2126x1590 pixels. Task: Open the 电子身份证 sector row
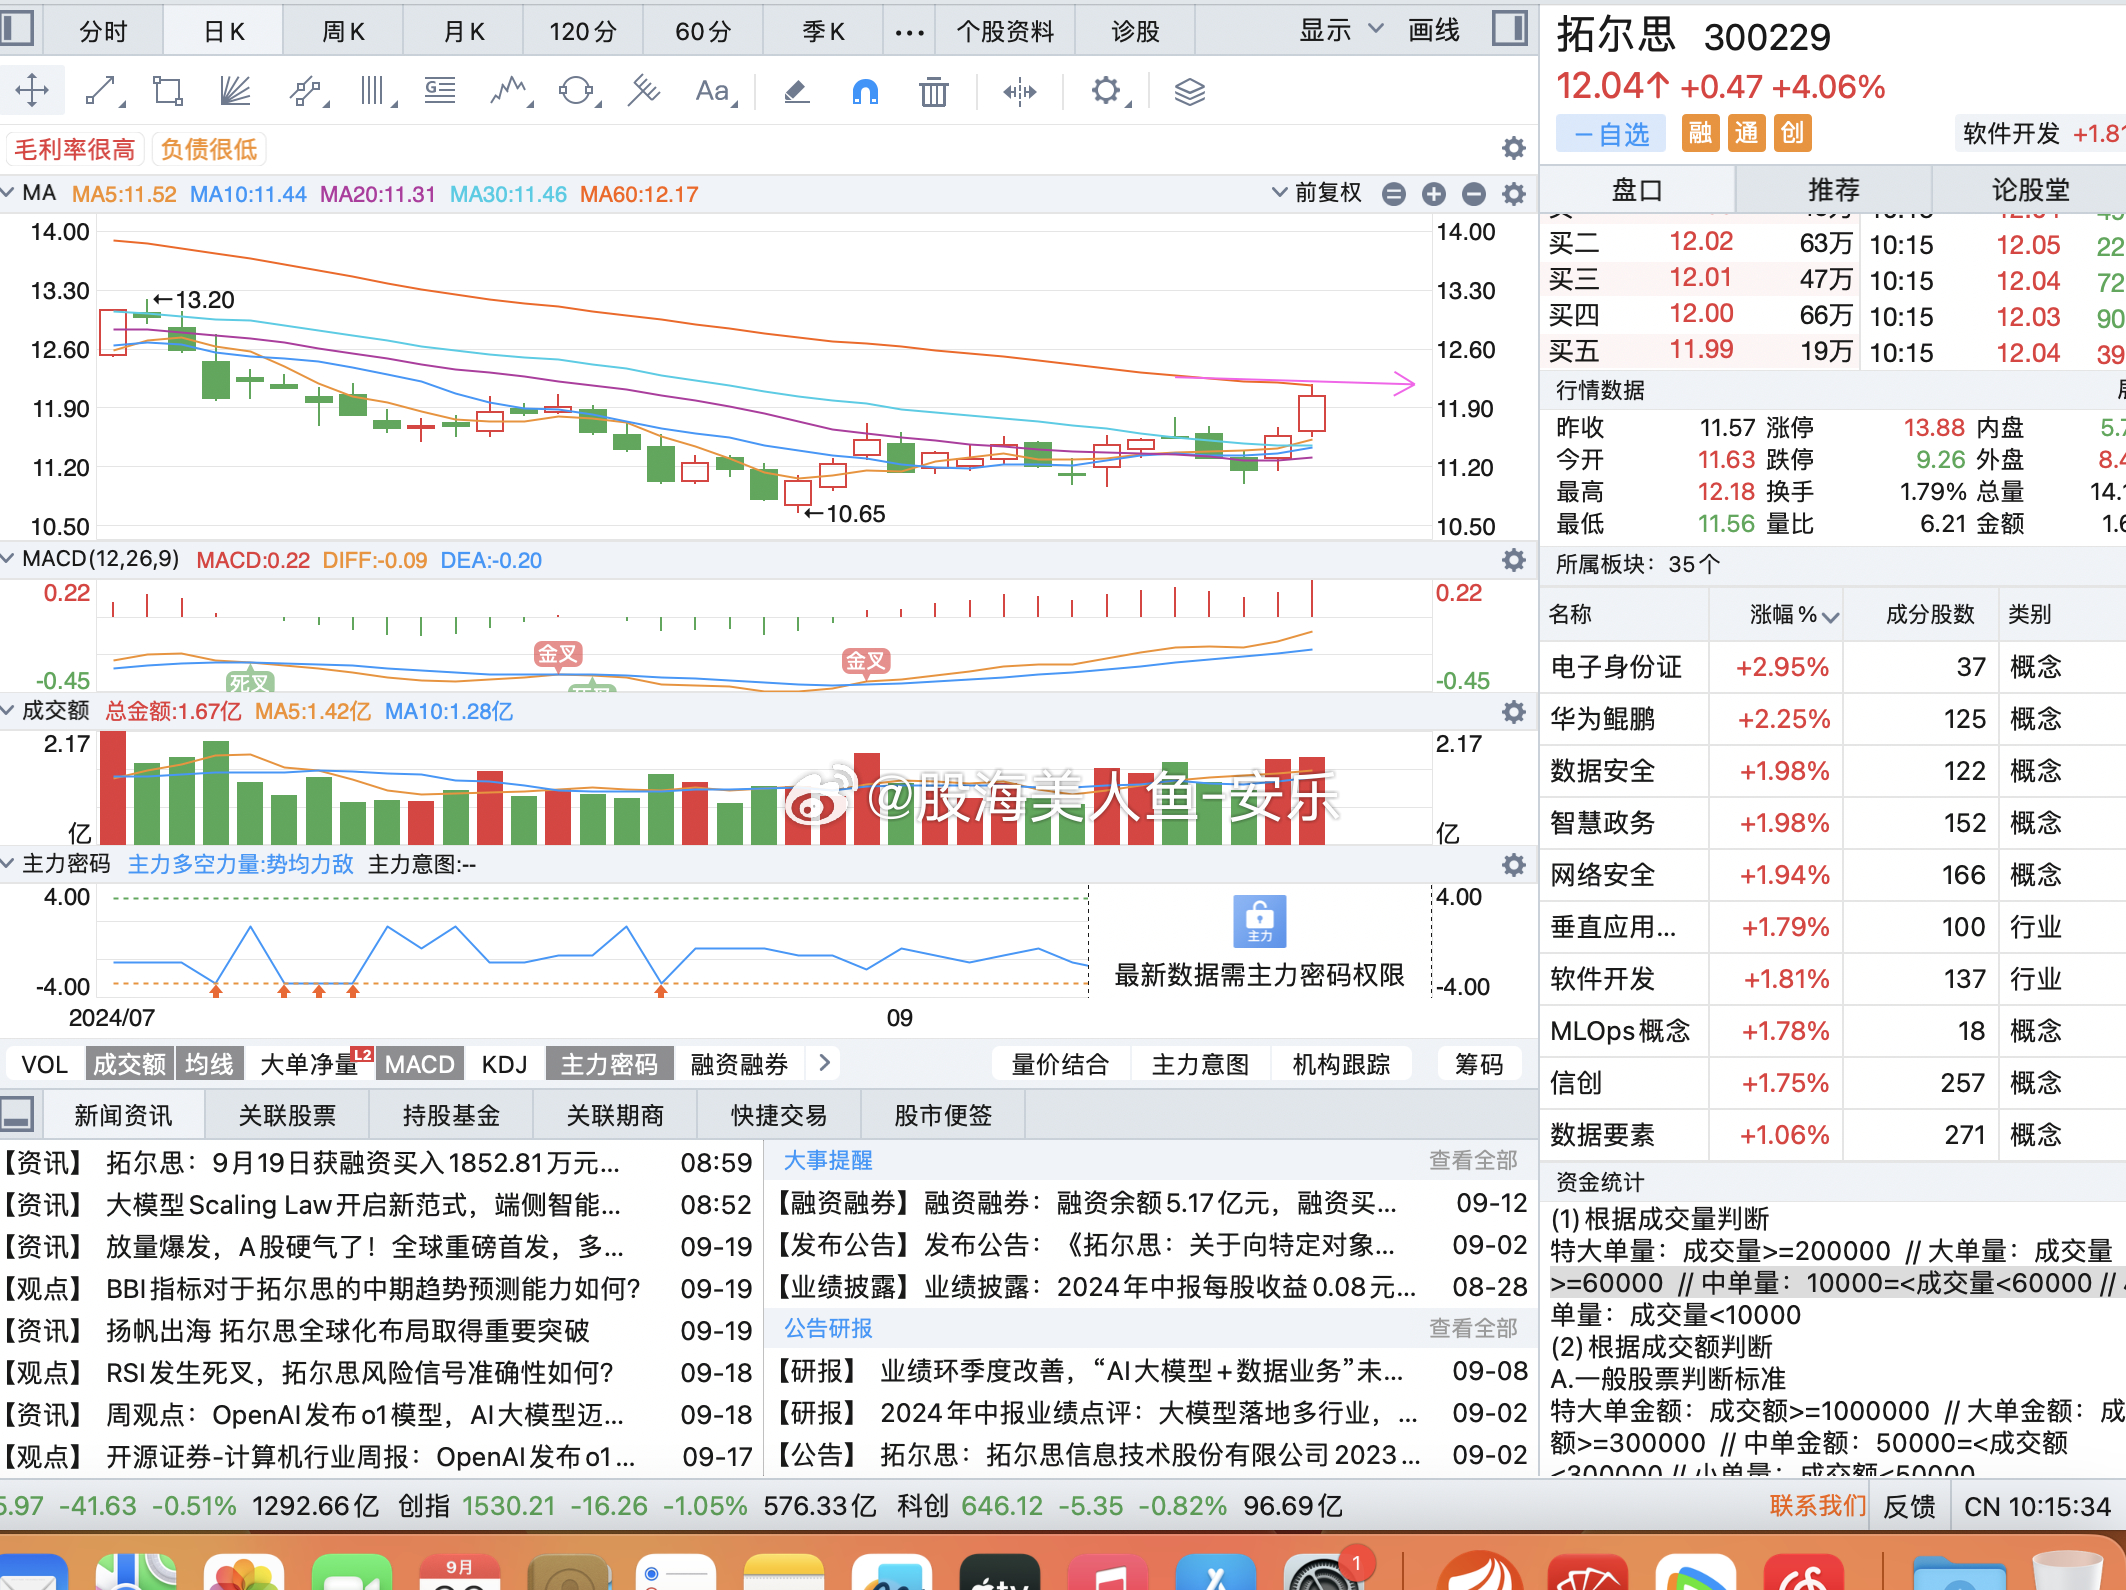(1616, 667)
